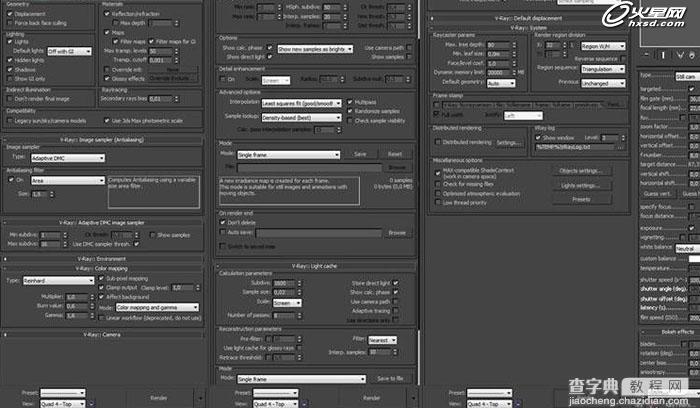700x408 pixels.
Task: Enable Distributed rendering checkbox
Action: click(438, 142)
